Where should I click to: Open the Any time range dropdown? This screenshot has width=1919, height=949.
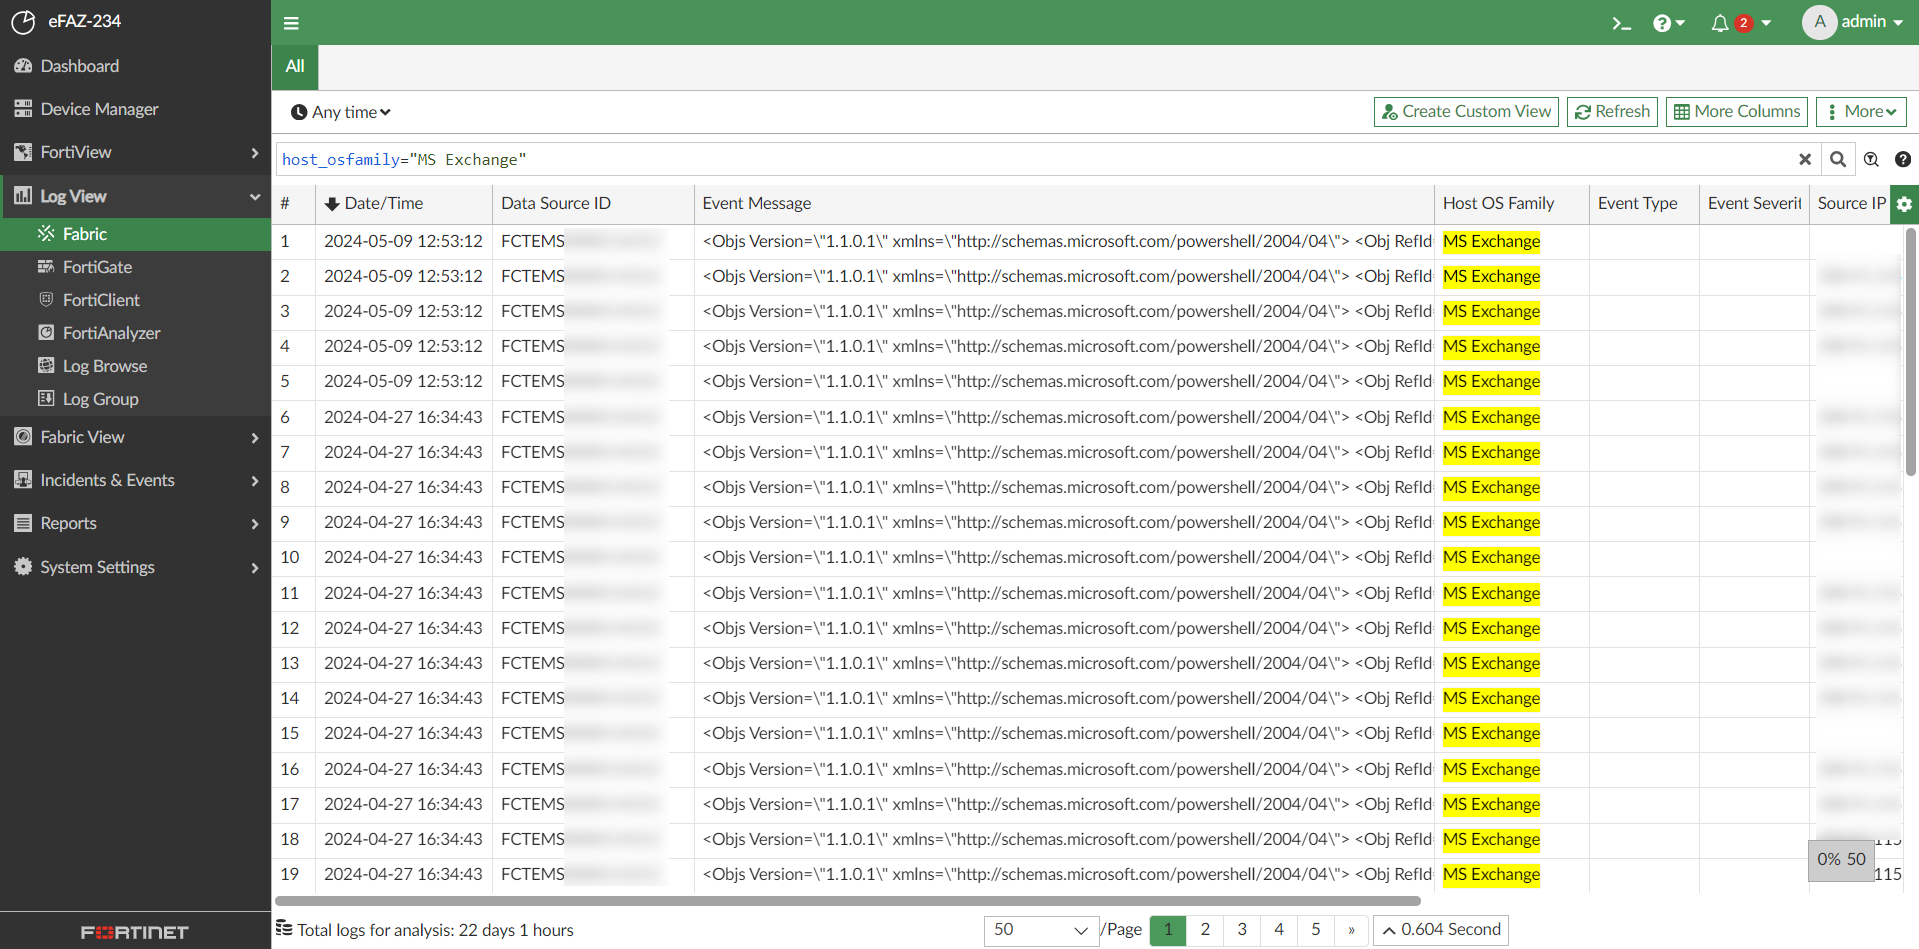[341, 112]
